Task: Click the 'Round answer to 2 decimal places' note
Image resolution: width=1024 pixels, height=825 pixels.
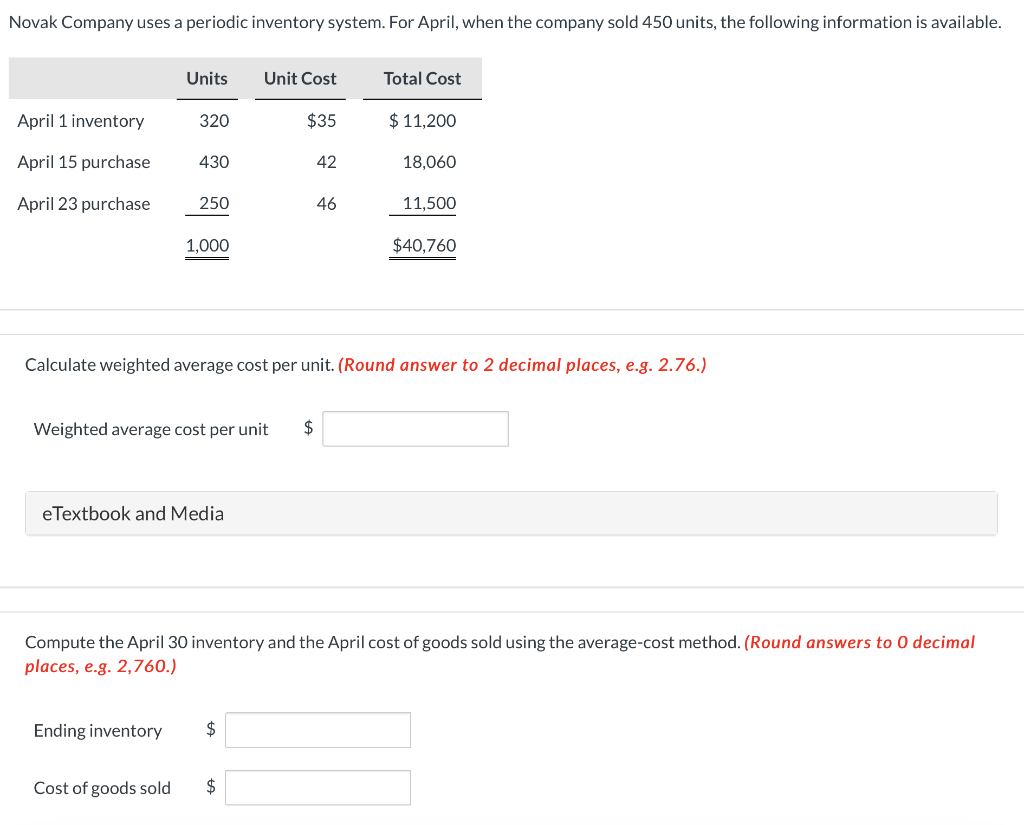Action: (x=522, y=364)
